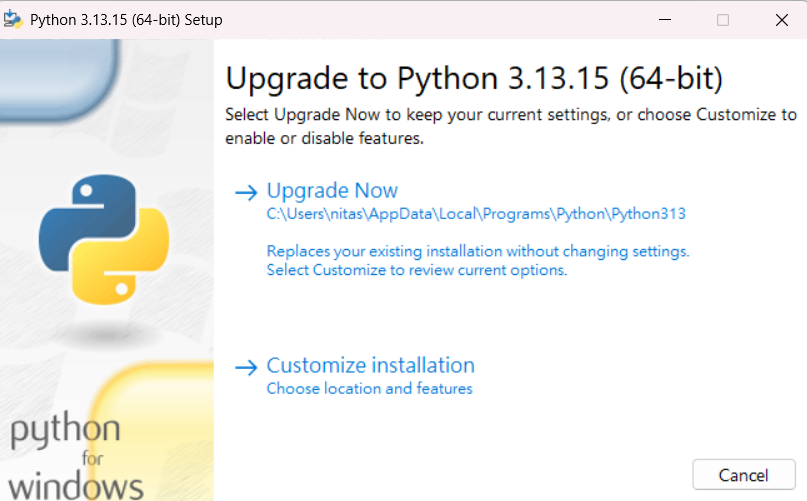Screen dimensions: 807x501
Task: Click the 'Select Customize to review current options' line
Action: pyautogui.click(x=417, y=270)
